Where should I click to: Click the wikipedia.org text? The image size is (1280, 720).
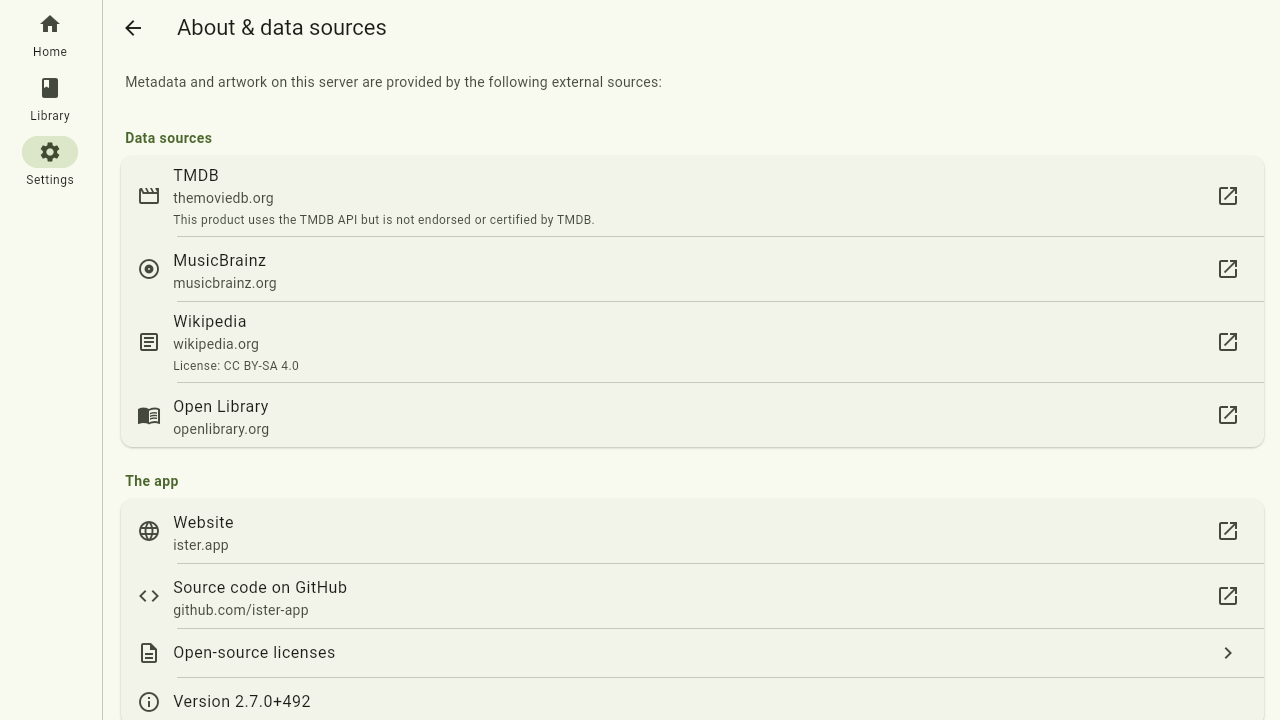[216, 344]
